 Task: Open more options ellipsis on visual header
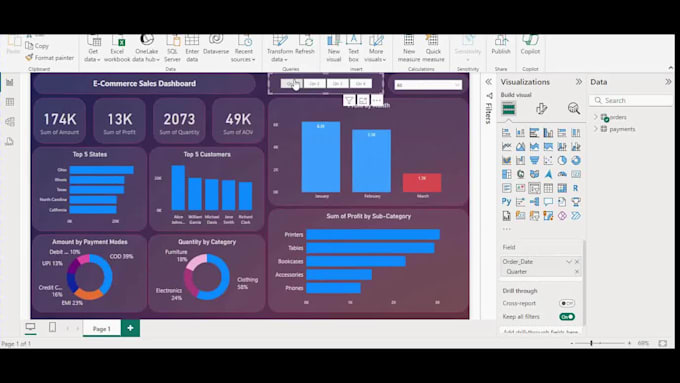coord(377,101)
